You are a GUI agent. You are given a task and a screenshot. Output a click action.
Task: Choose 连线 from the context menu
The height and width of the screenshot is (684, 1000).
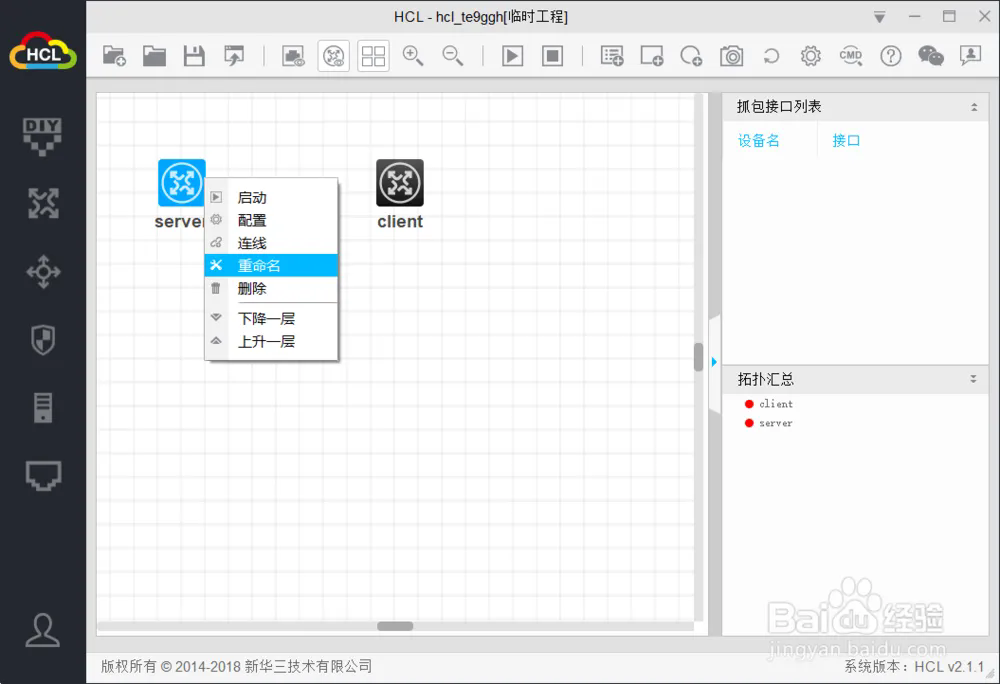point(271,243)
